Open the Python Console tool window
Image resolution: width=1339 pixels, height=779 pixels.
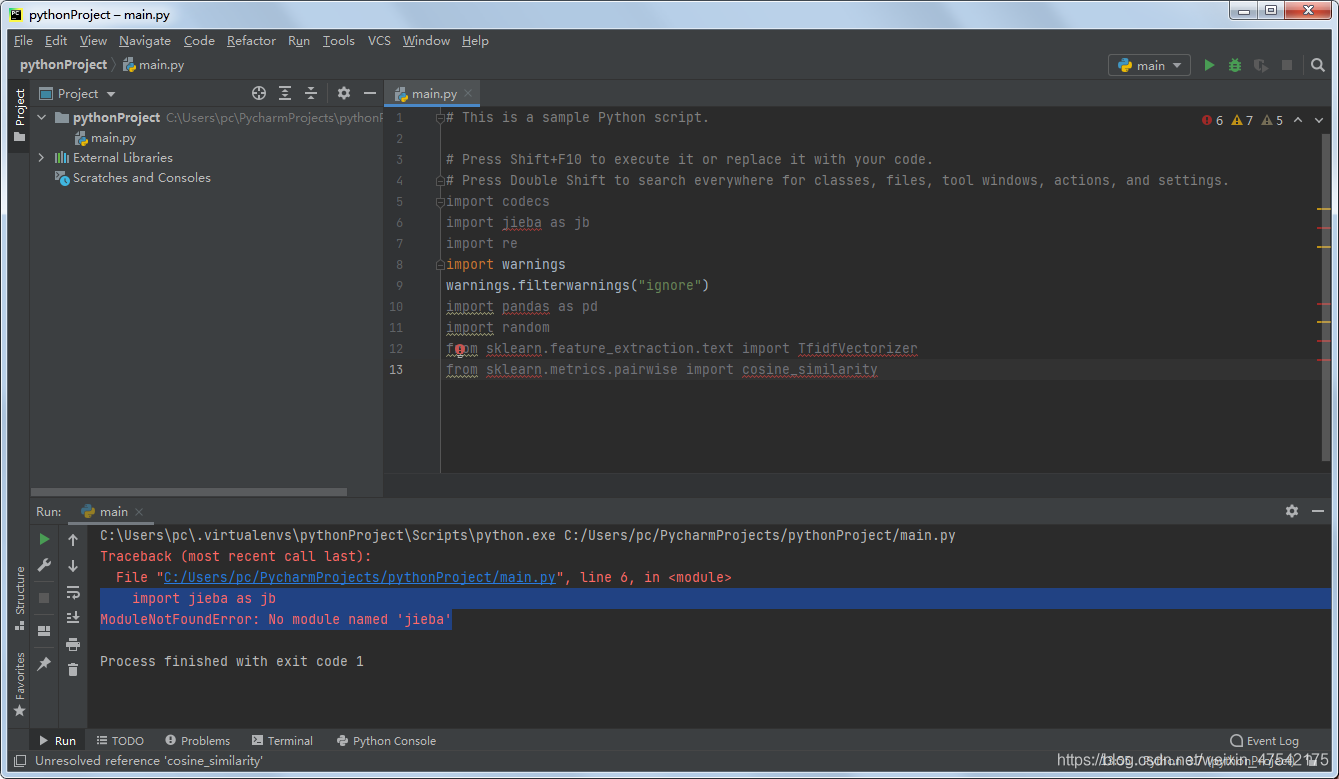pyautogui.click(x=386, y=741)
